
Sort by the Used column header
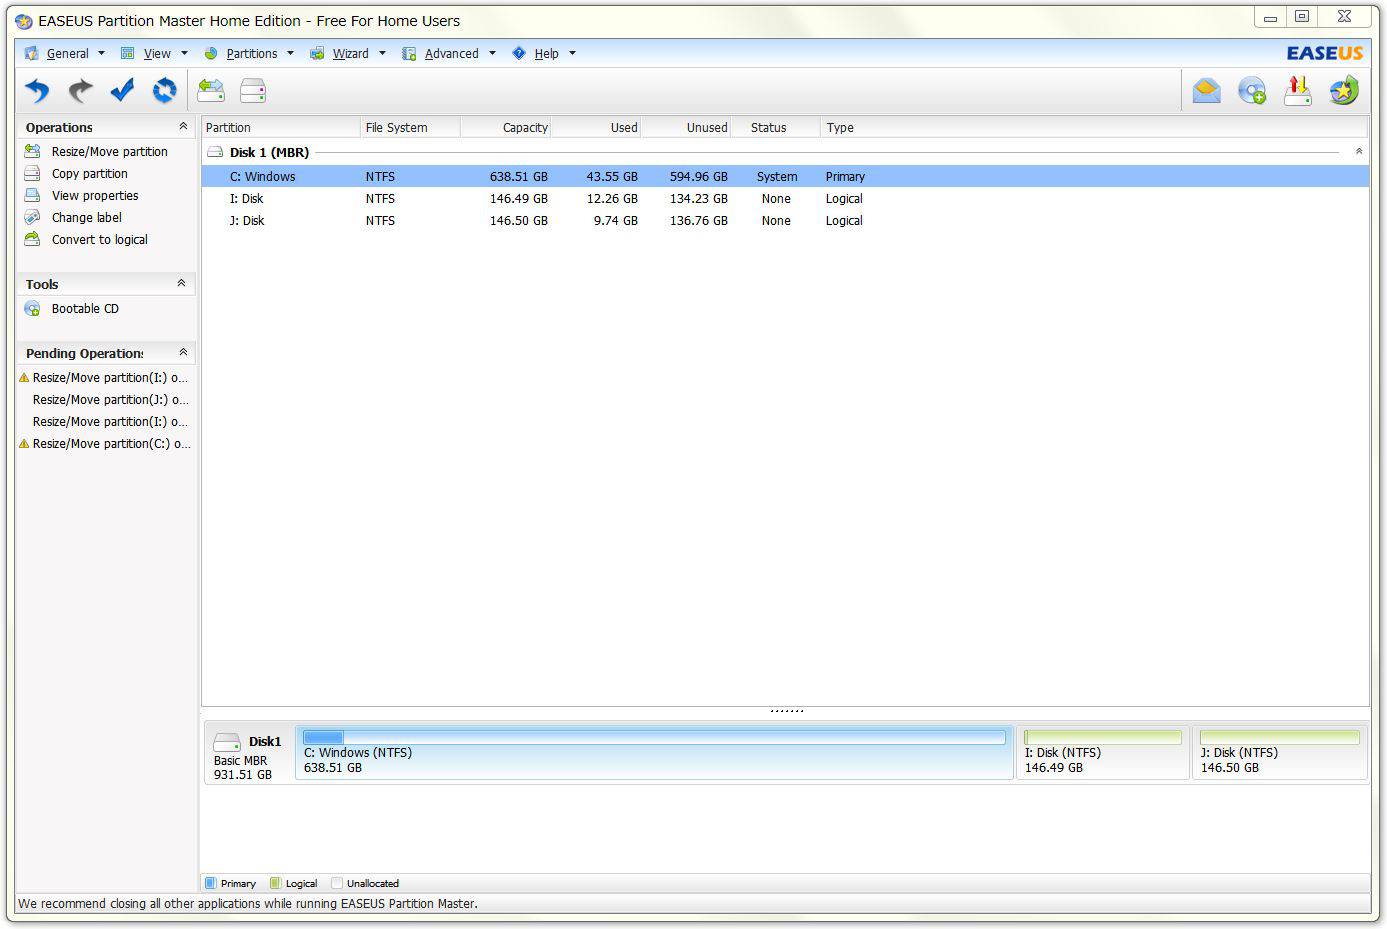click(x=595, y=127)
